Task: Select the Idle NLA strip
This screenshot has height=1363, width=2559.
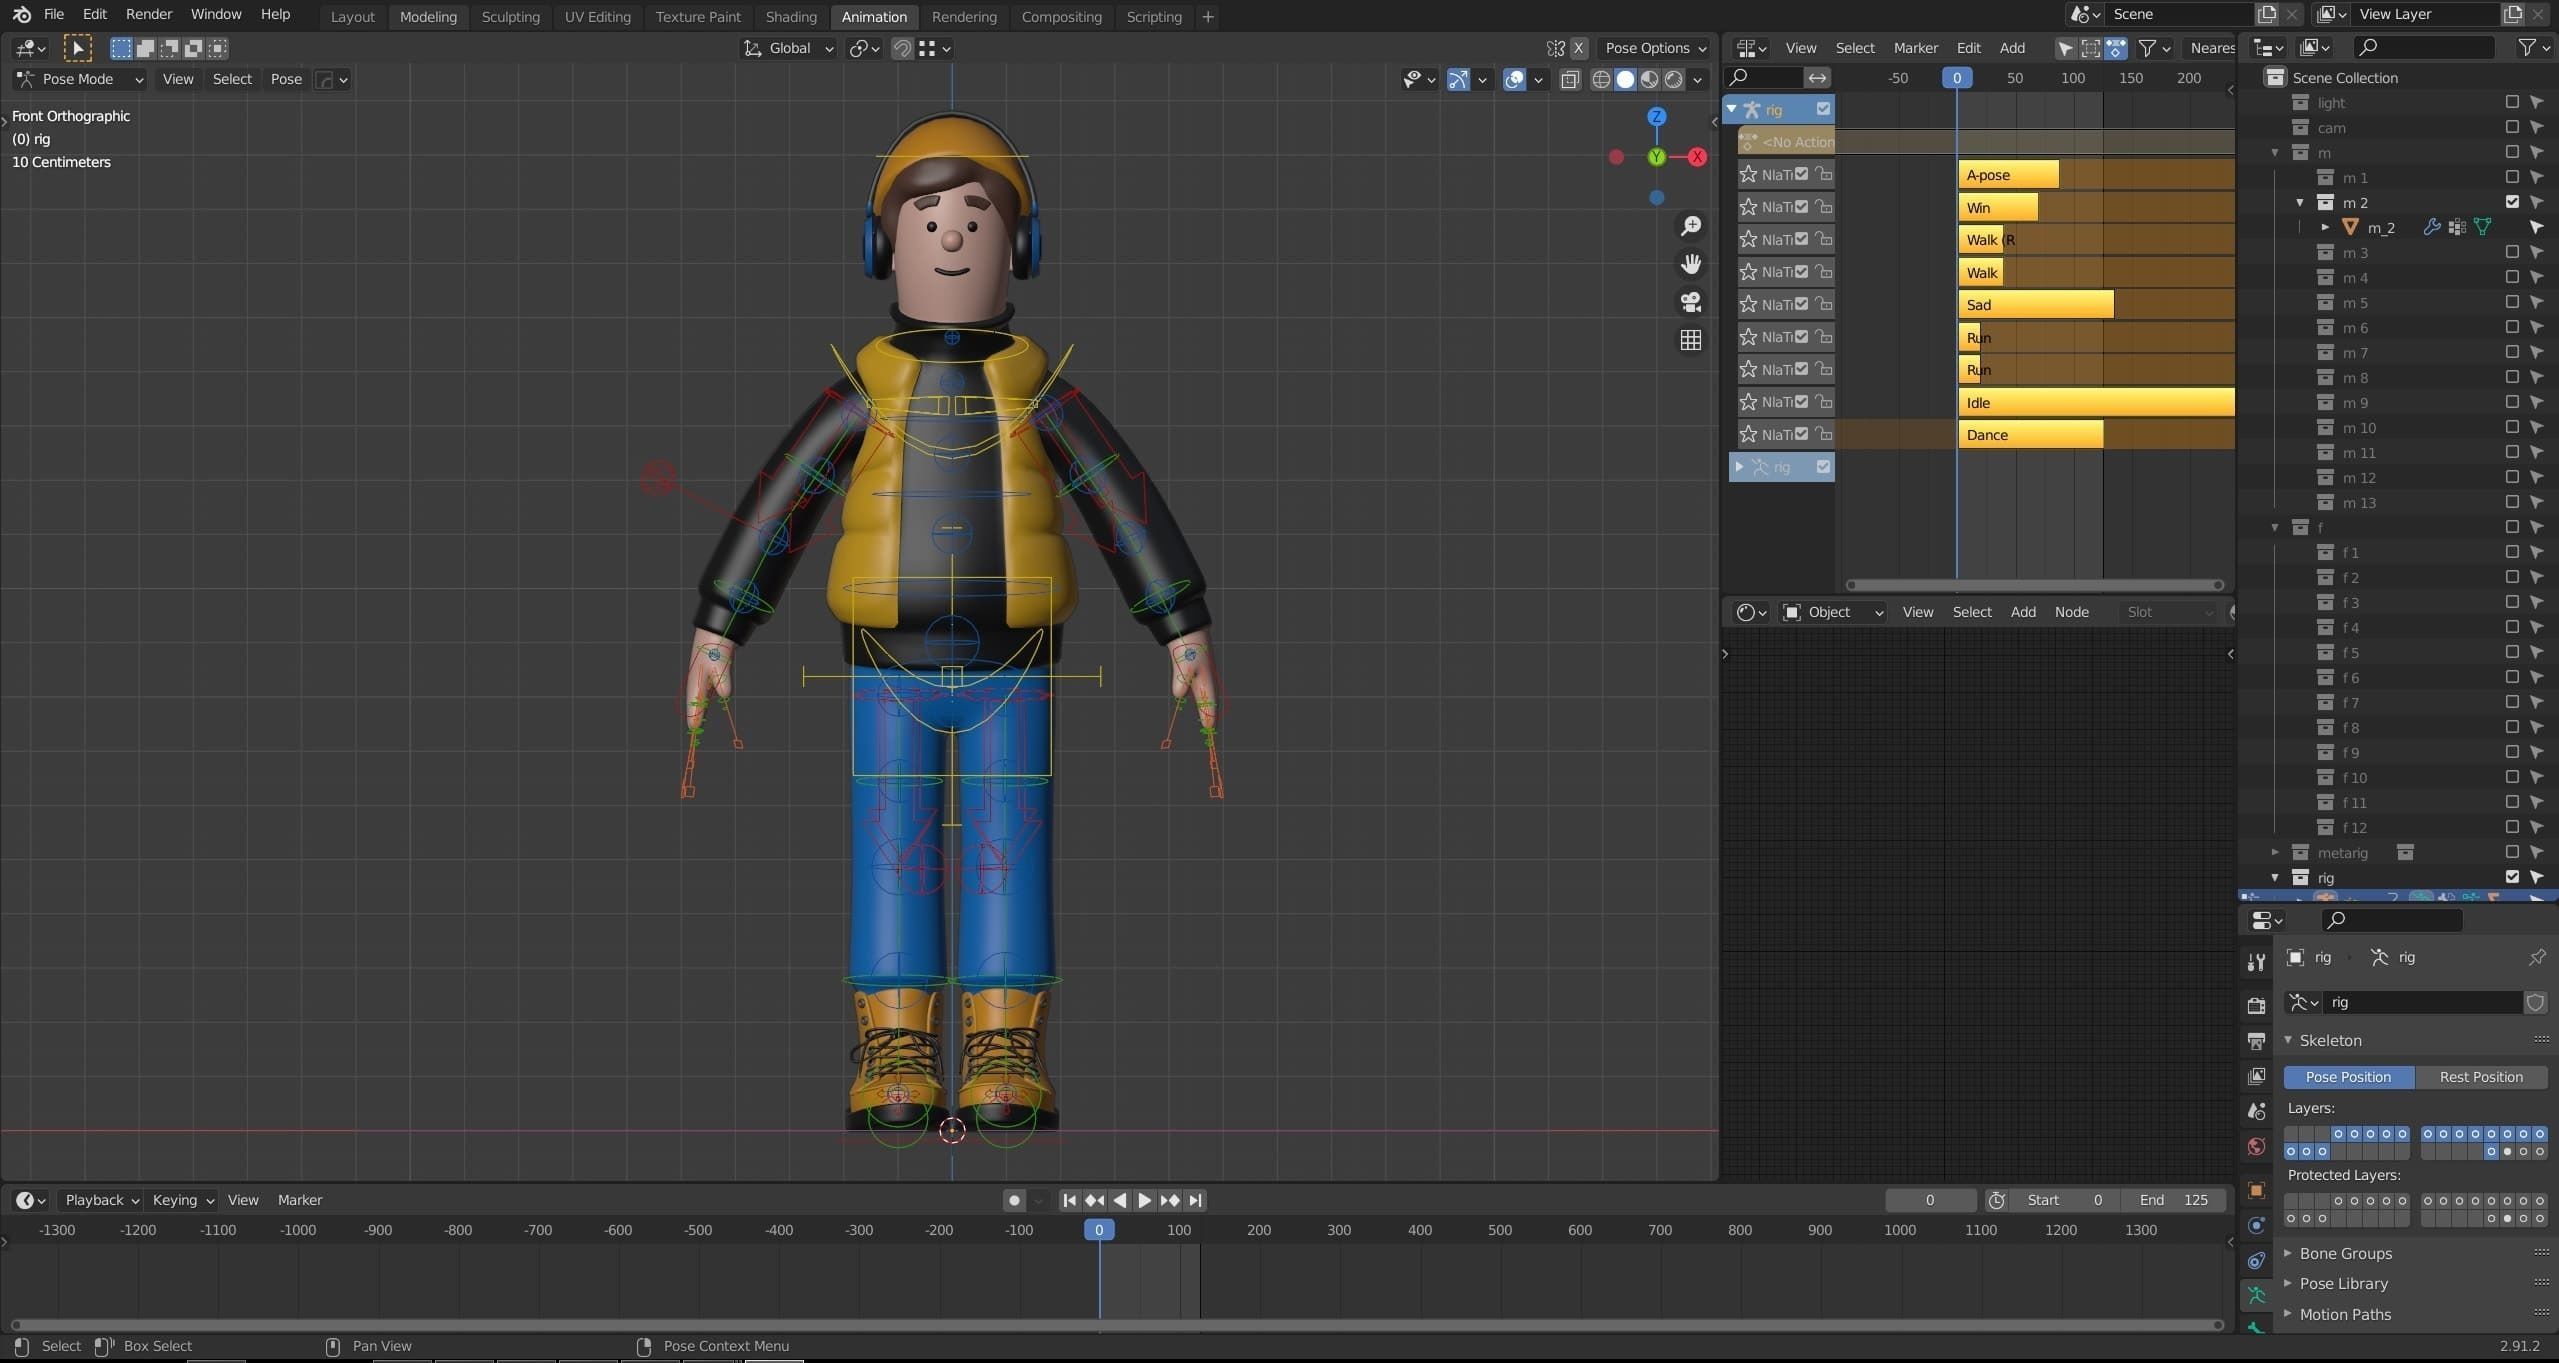Action: pyautogui.click(x=2096, y=402)
